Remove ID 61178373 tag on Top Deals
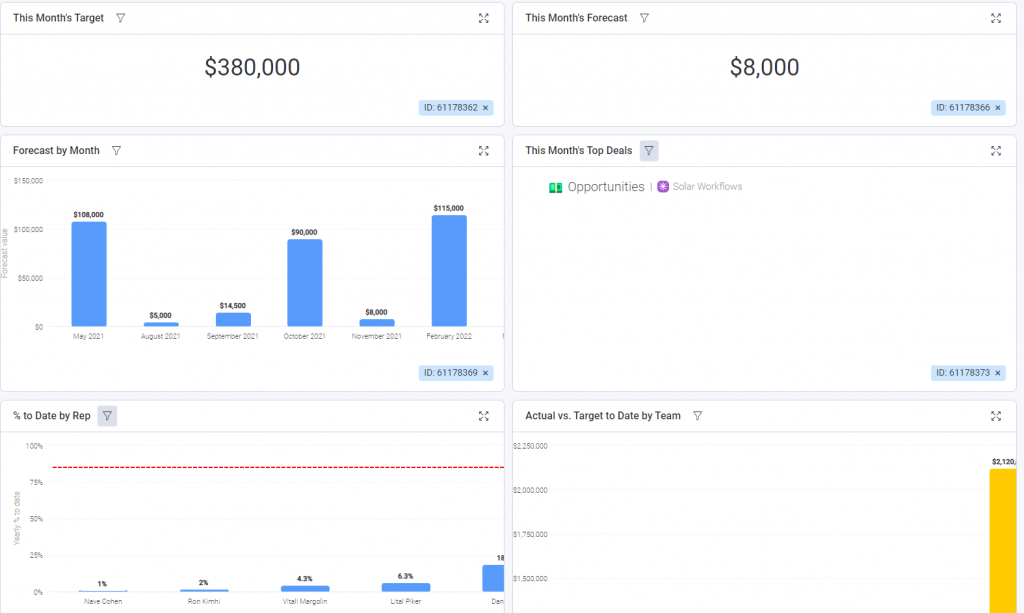Screen dimensions: 1024x613 [x=997, y=373]
